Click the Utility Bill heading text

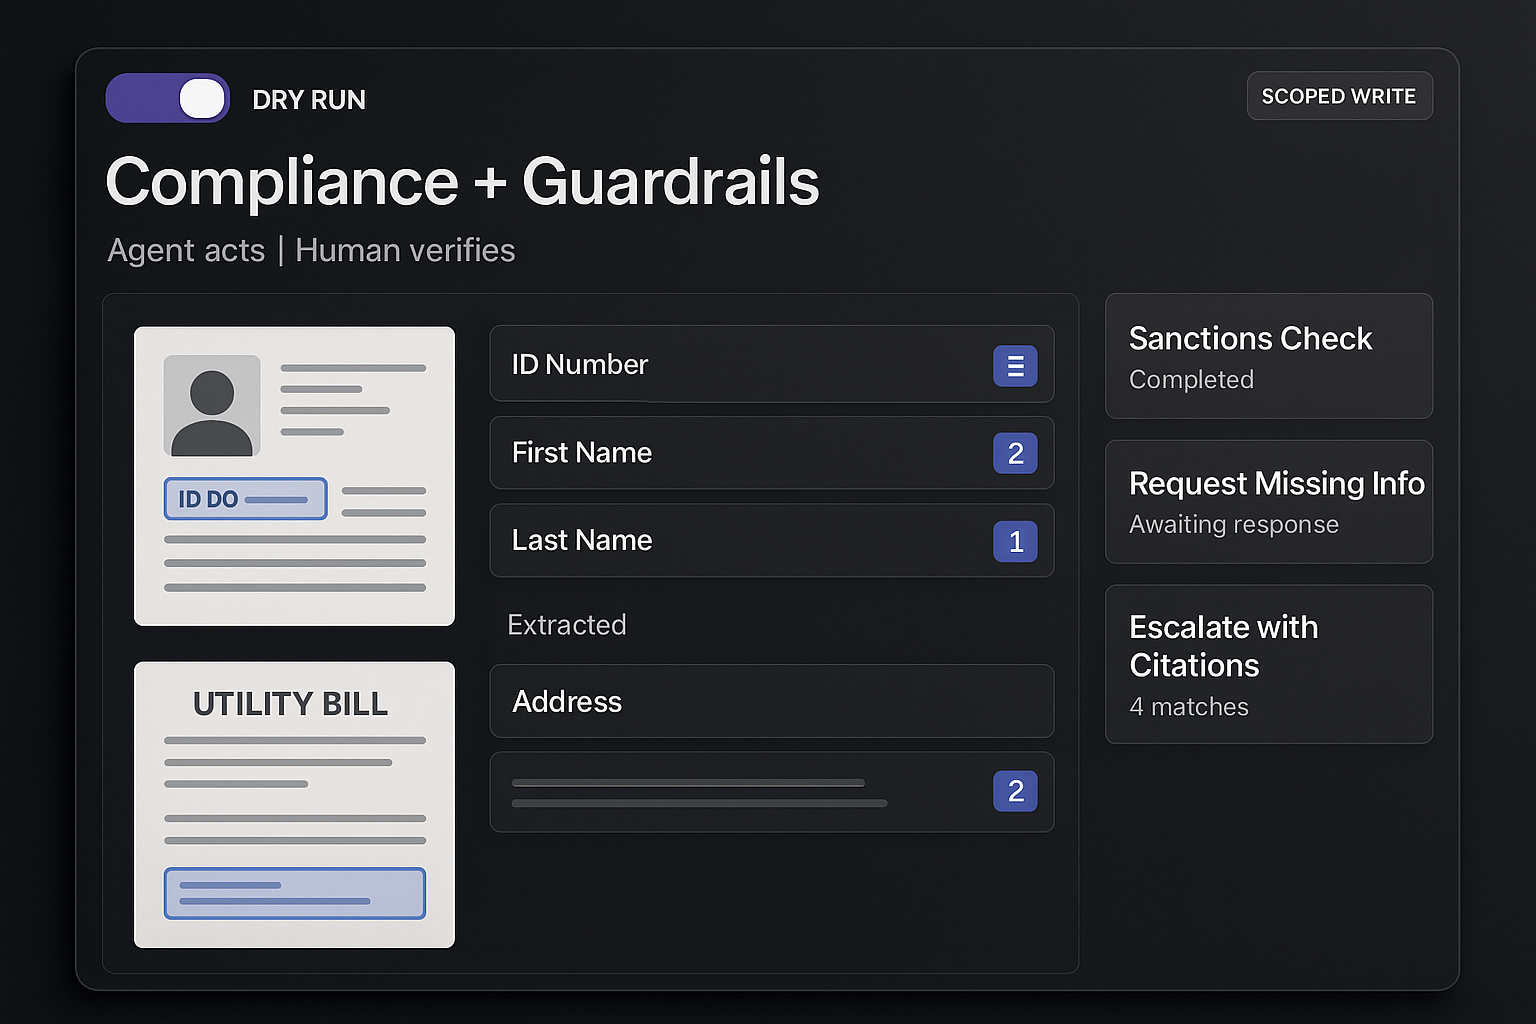pos(290,704)
